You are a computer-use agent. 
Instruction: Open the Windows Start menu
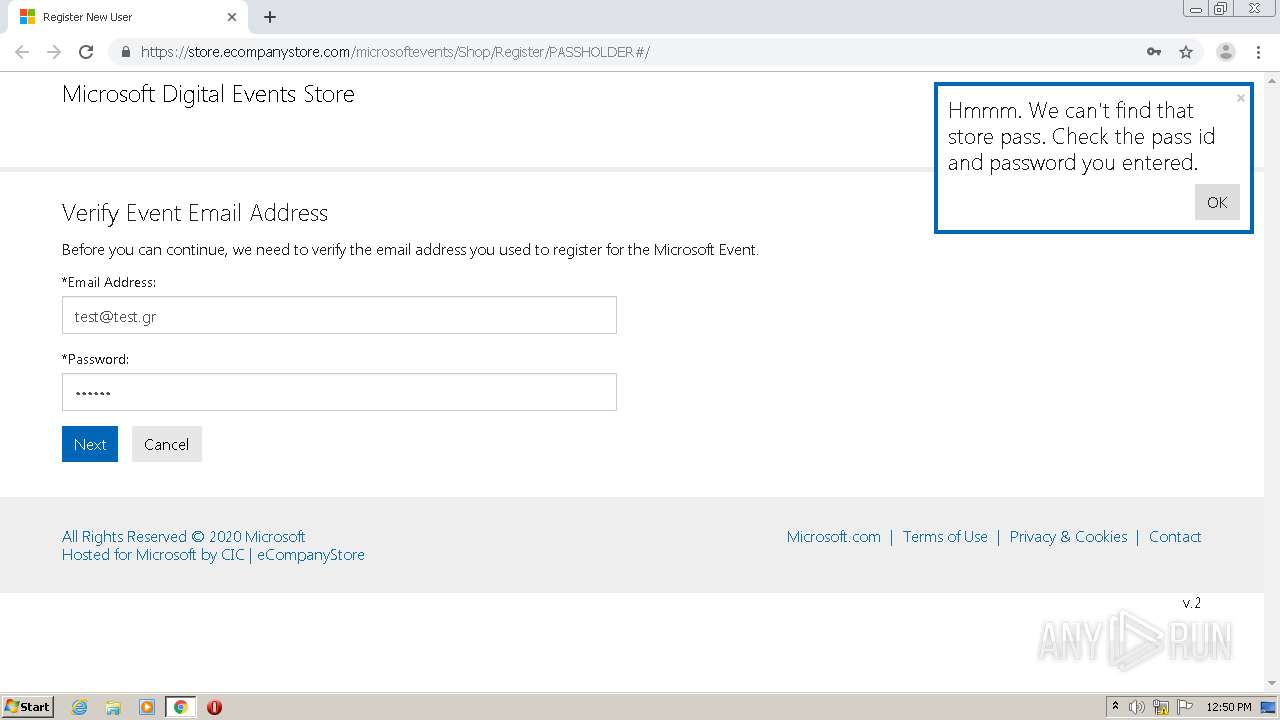coord(28,706)
